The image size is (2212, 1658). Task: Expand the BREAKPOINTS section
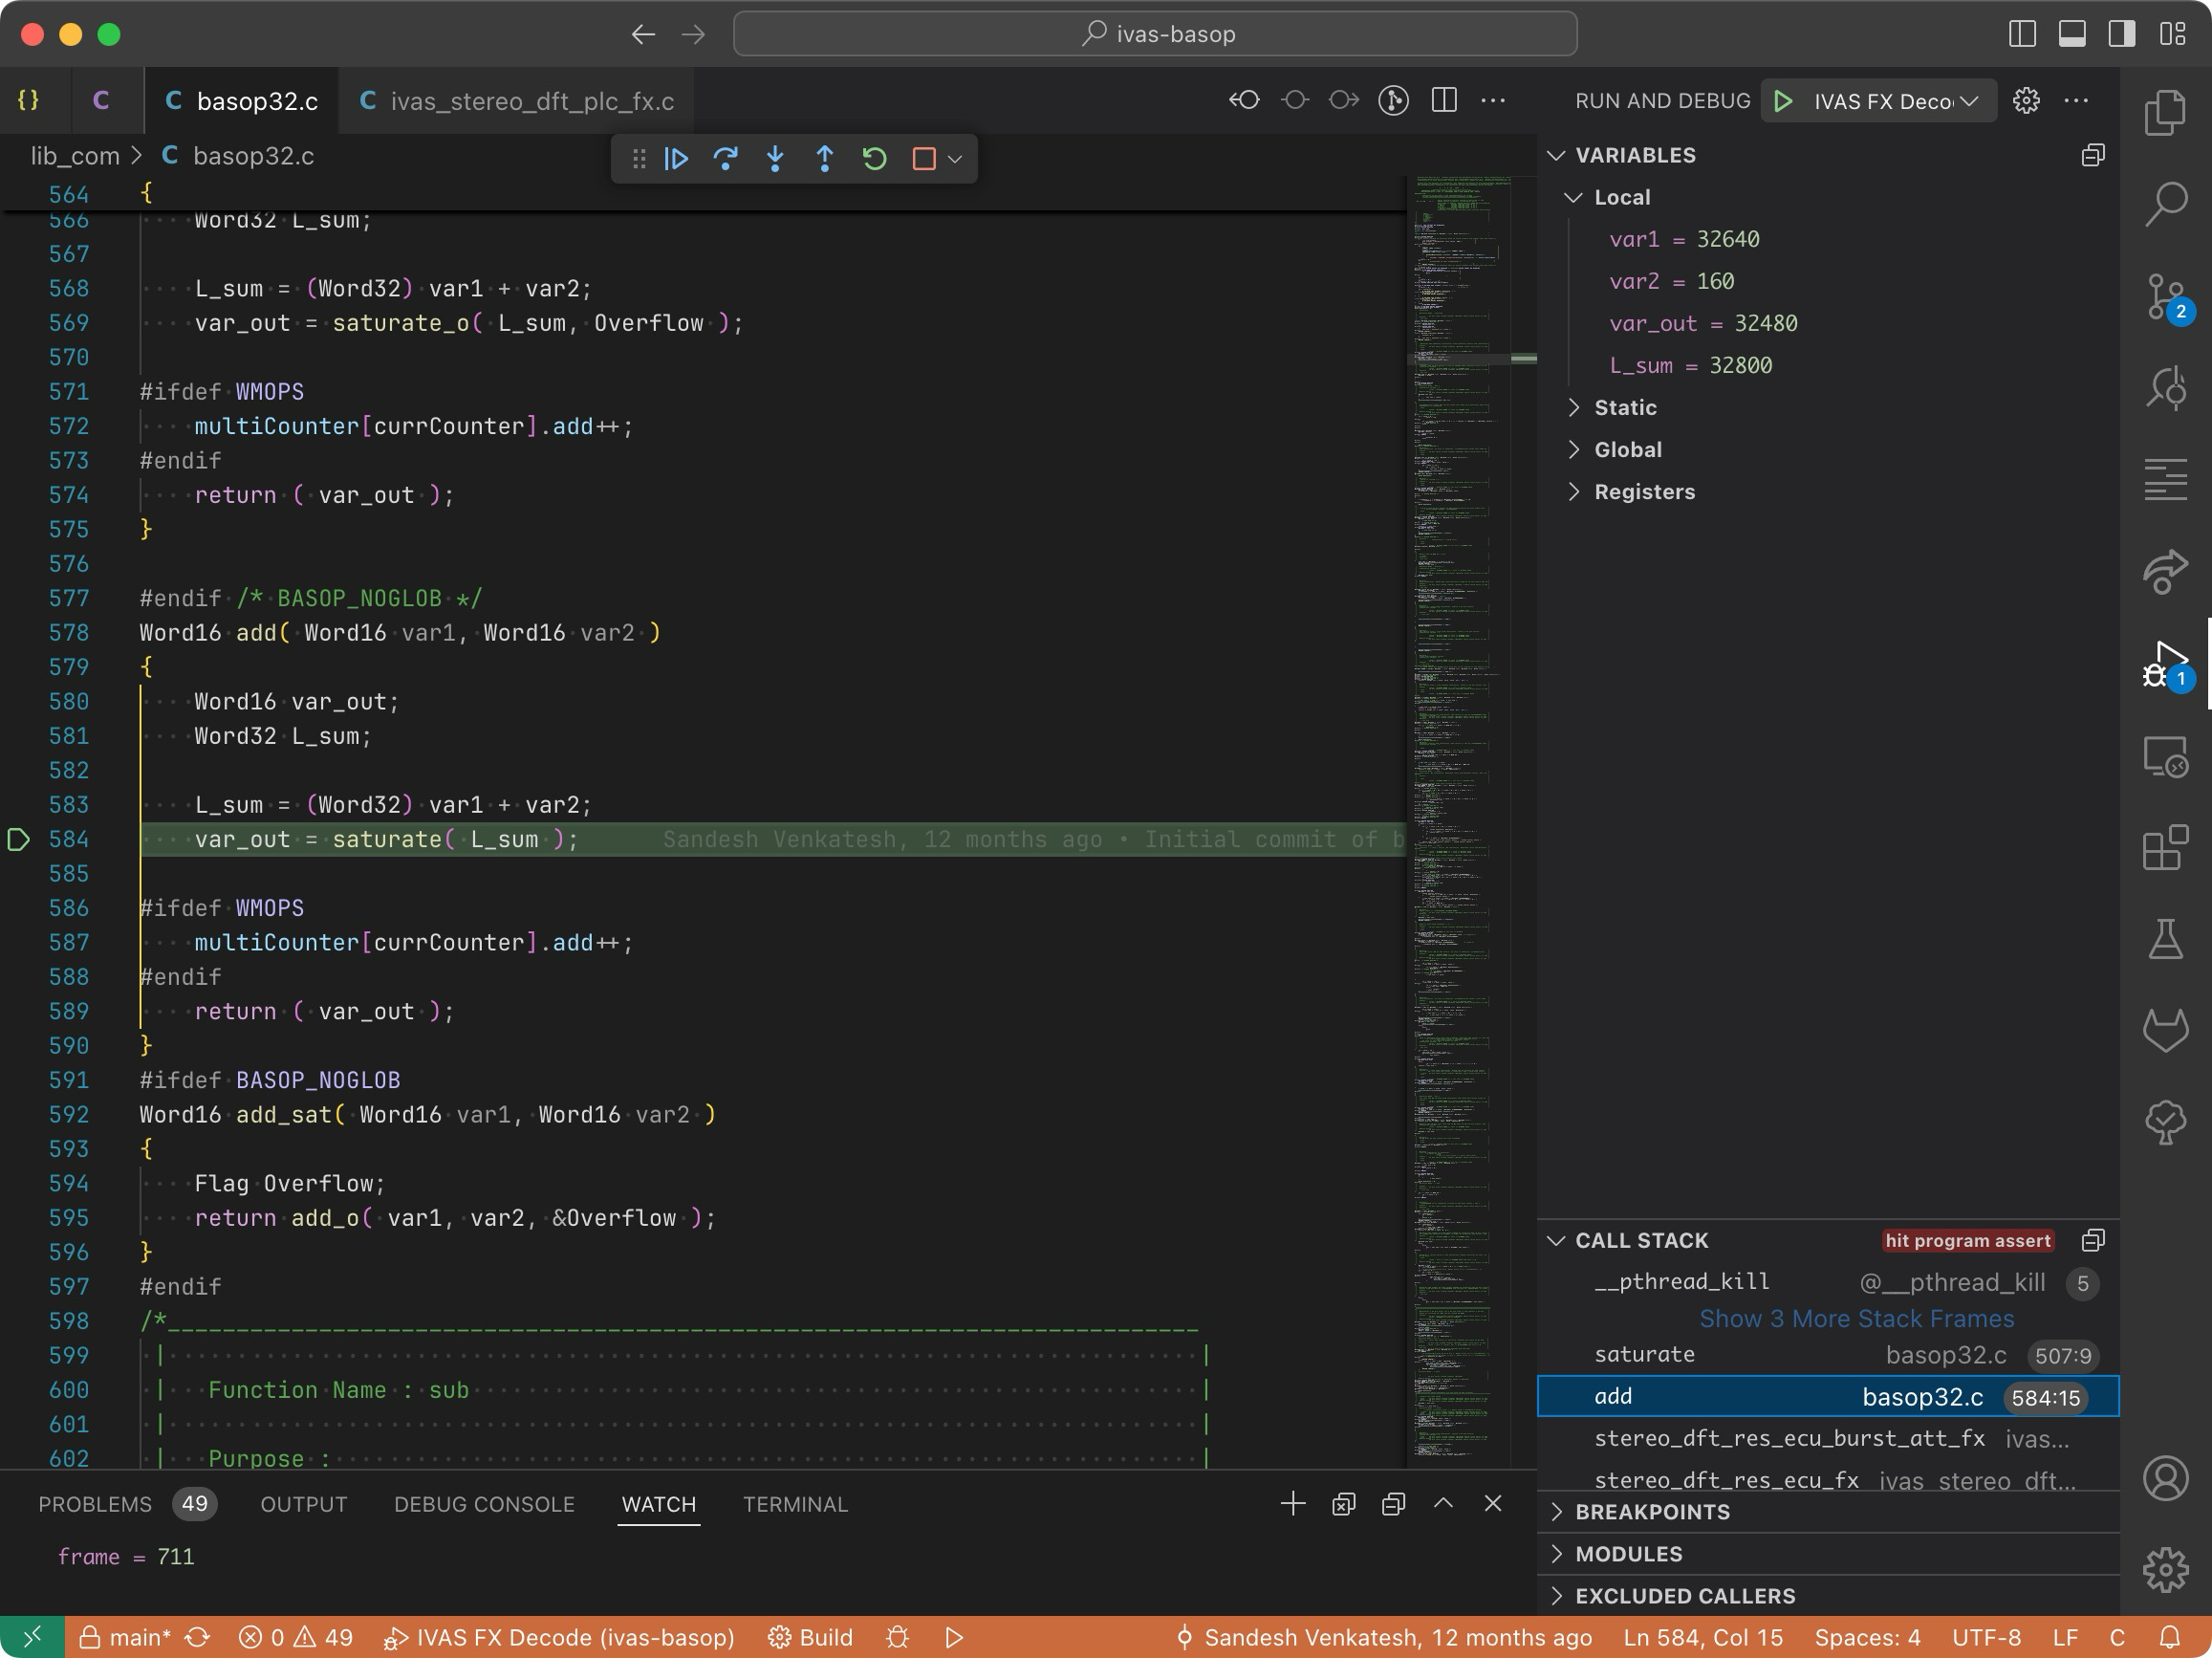pyautogui.click(x=1651, y=1511)
